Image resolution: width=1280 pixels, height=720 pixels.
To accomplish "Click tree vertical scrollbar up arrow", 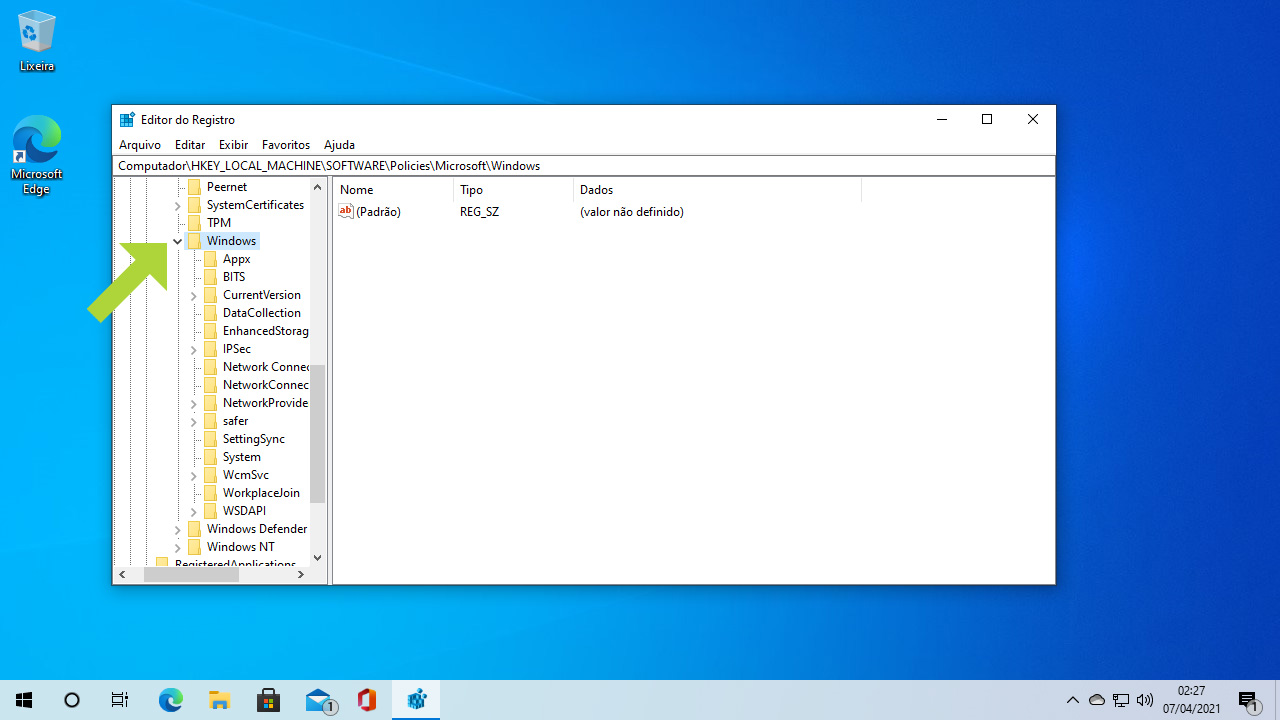I will pos(318,187).
